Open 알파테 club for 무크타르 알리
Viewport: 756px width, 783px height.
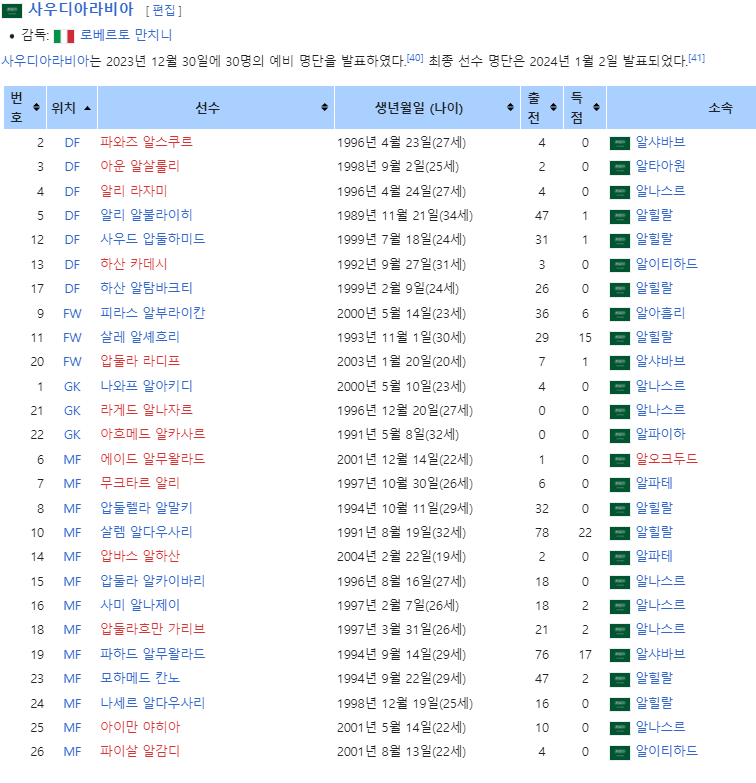(x=654, y=483)
